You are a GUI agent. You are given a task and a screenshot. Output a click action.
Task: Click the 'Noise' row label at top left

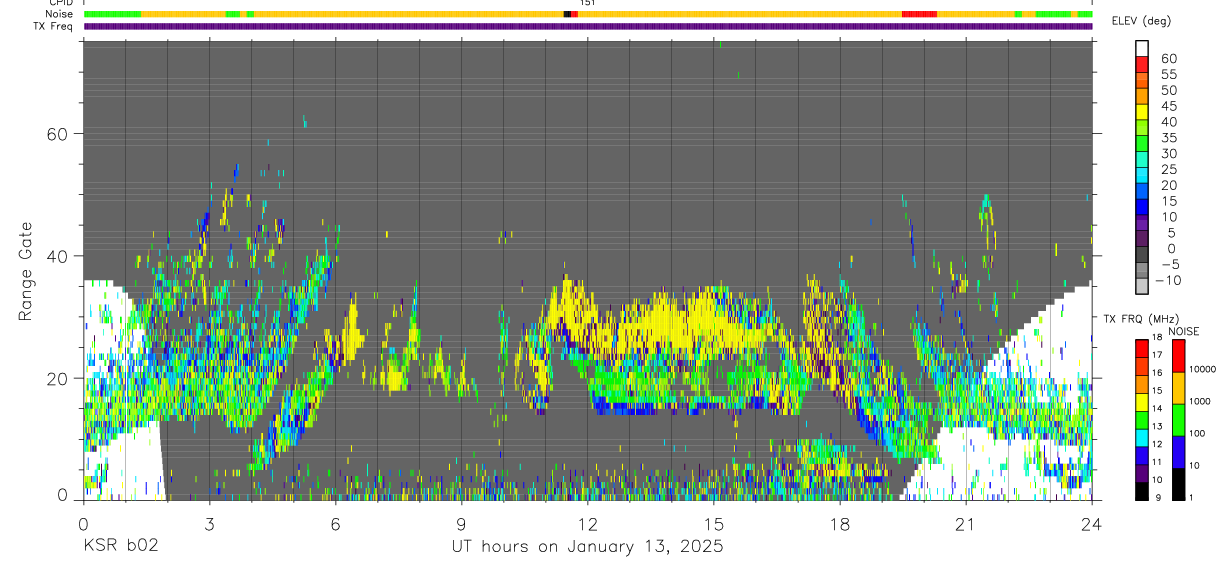pos(61,14)
